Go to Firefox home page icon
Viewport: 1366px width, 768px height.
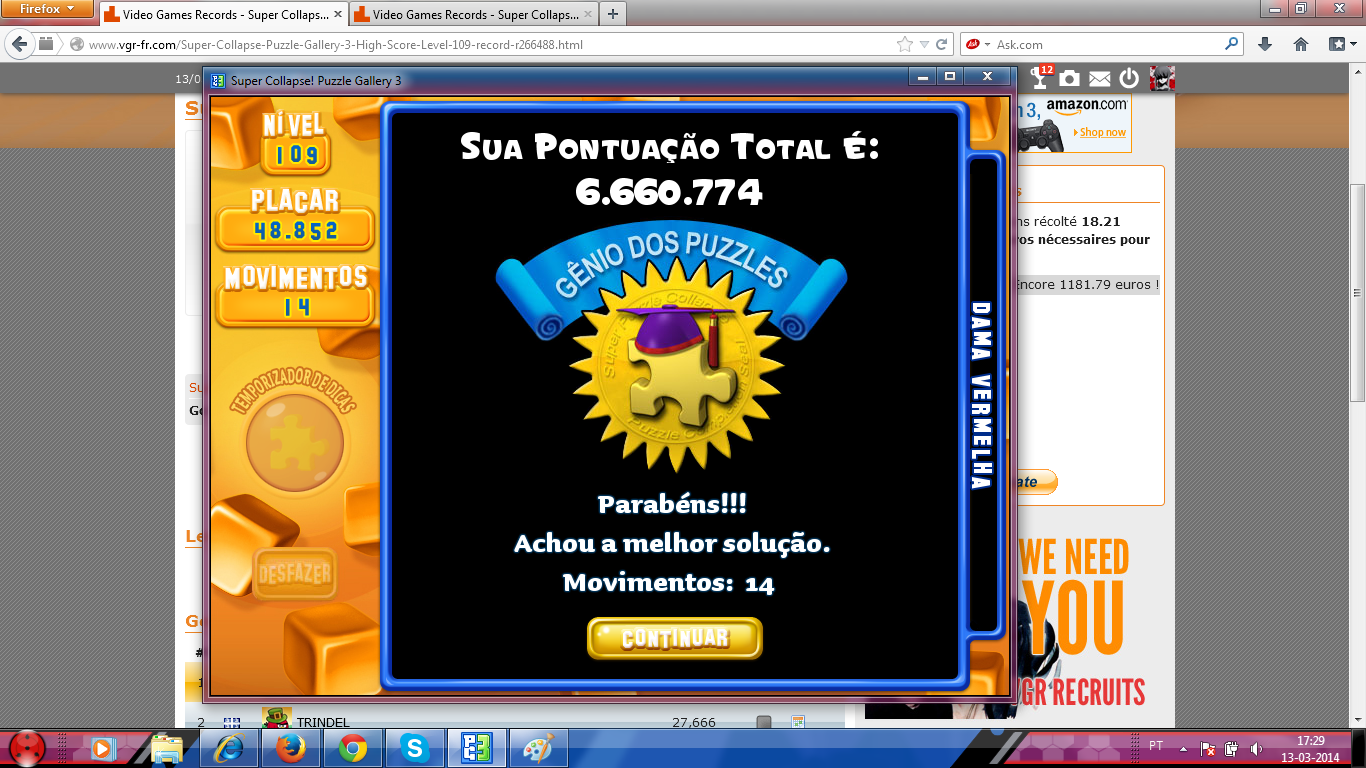[x=1301, y=44]
